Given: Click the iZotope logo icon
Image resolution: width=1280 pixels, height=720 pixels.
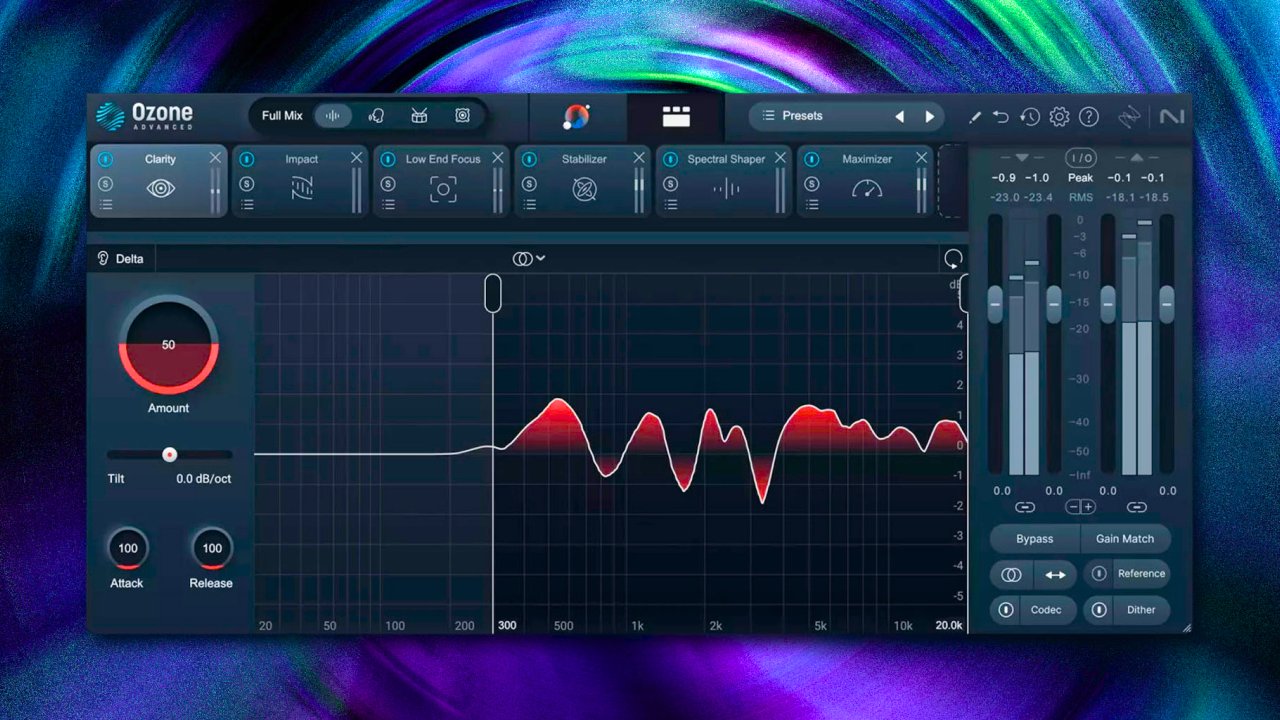Looking at the screenshot, I should tap(1129, 117).
